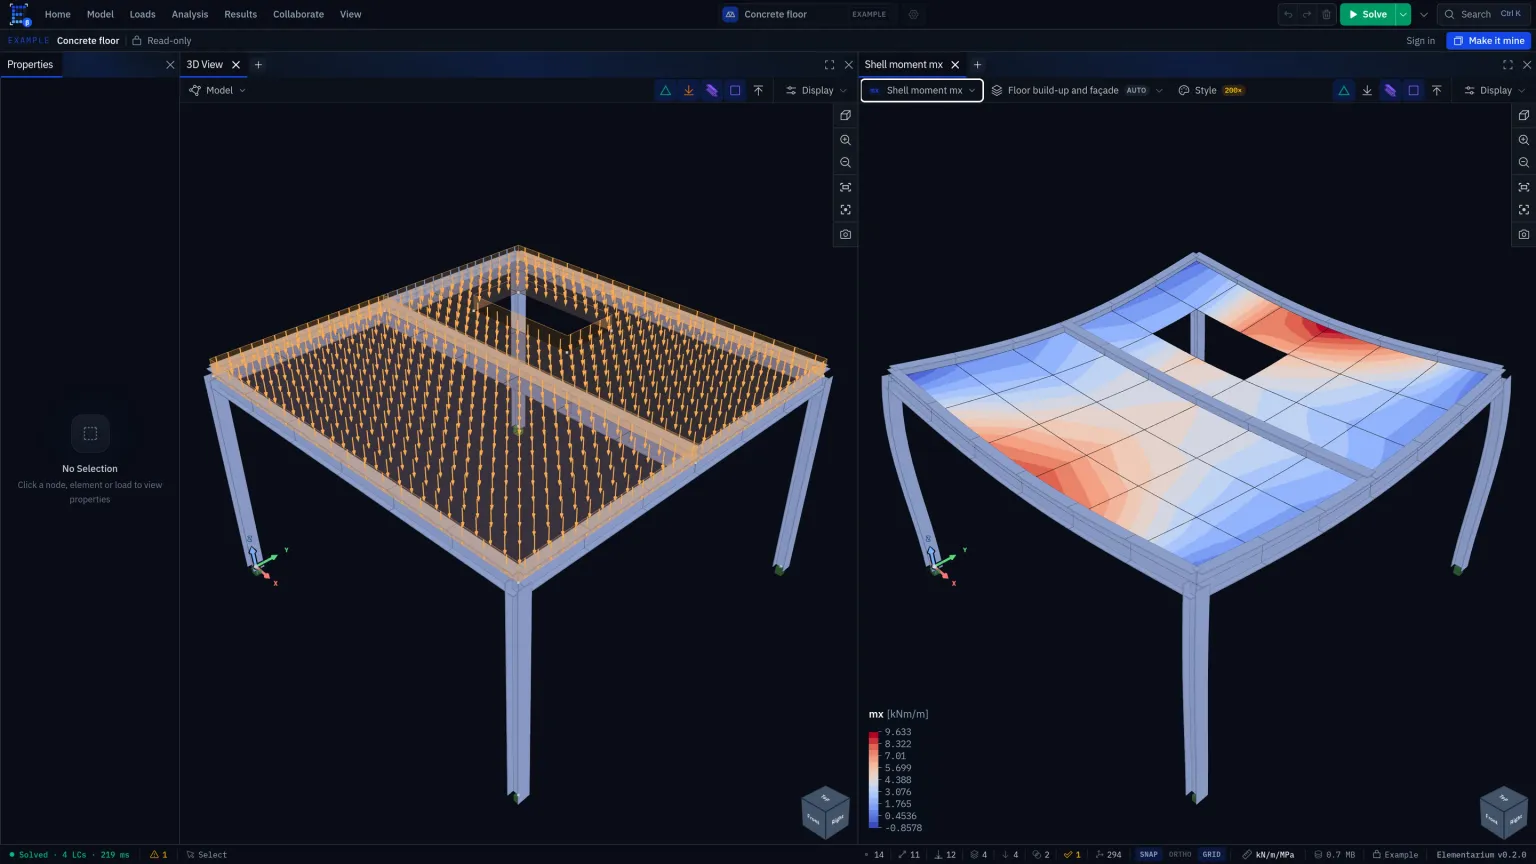Toggle orange loads arrow in 3D View toolbar
This screenshot has height=864, width=1536.
688,90
